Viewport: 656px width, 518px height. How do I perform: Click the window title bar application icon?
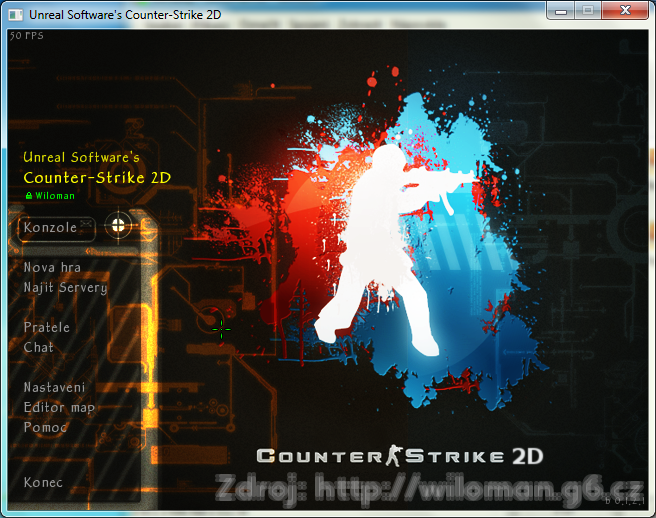[15, 15]
